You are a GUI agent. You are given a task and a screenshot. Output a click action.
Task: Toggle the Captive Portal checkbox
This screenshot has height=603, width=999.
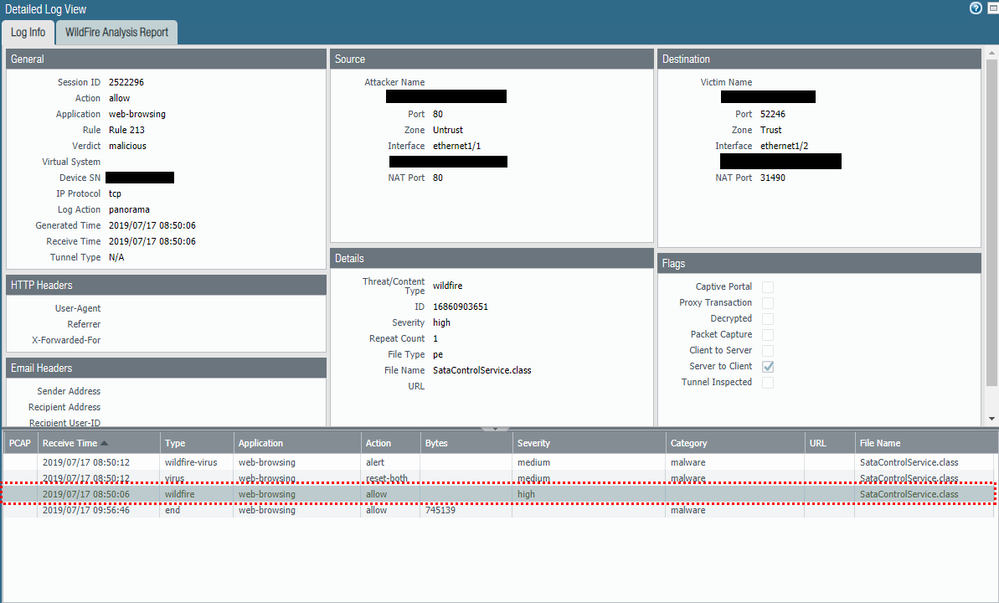(768, 287)
